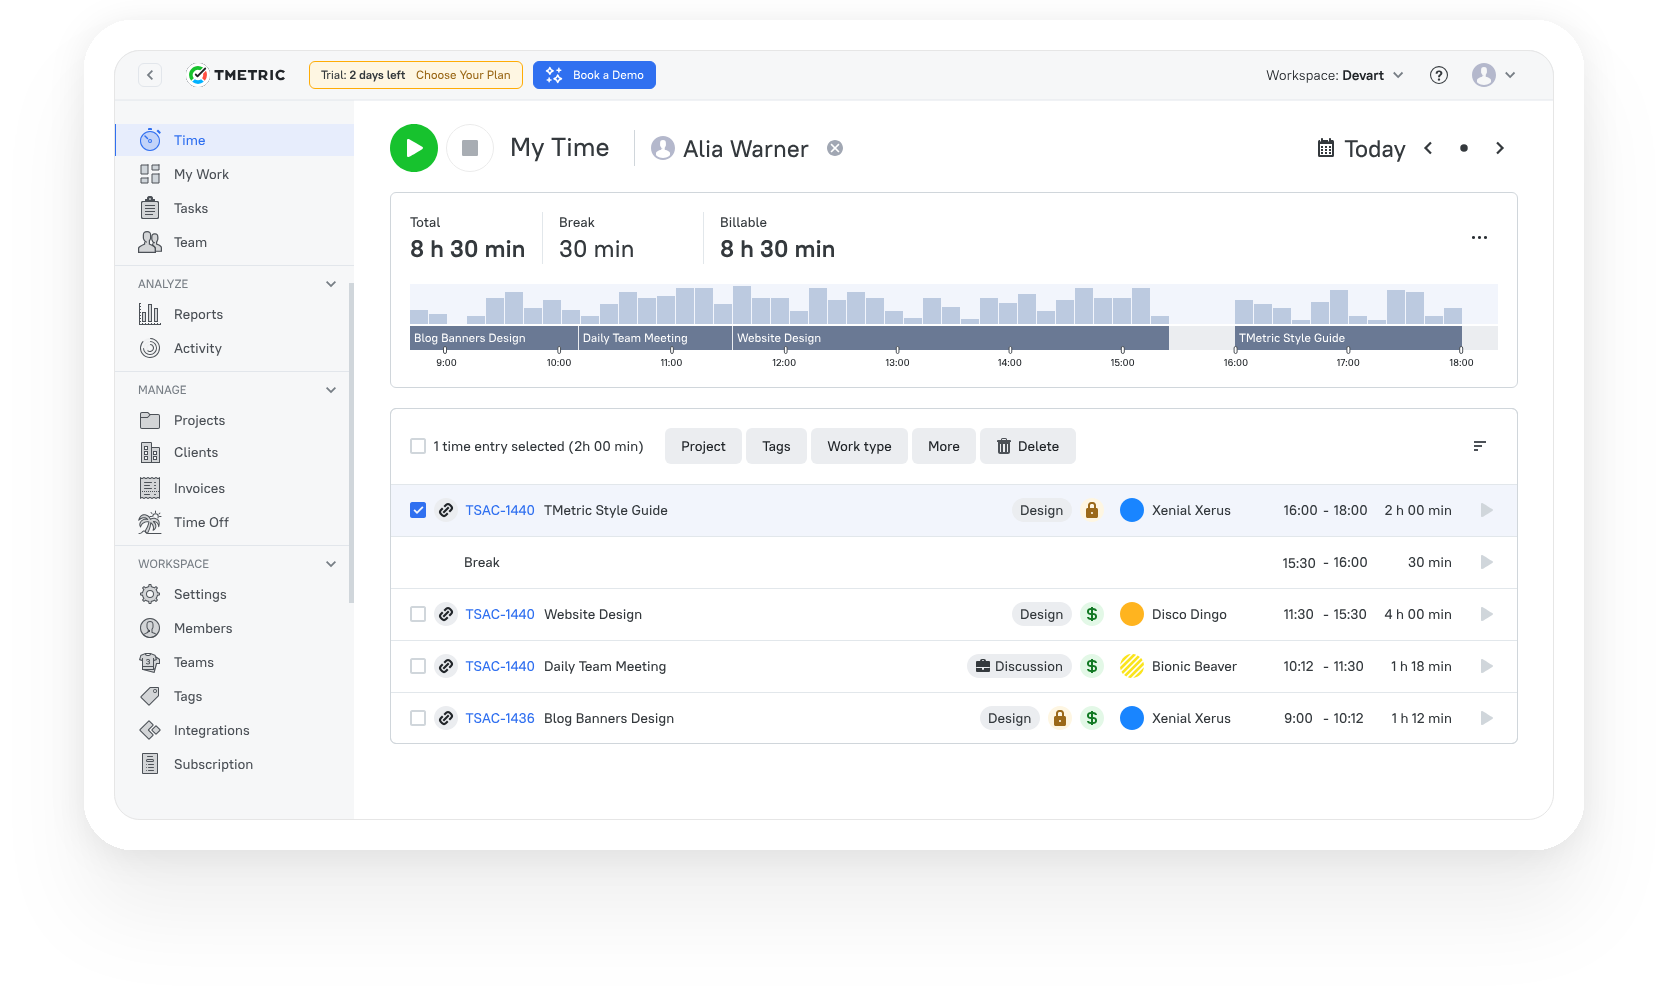Click Bionic Beaver yellow striped color
The height and width of the screenshot is (998, 1668).
[x=1132, y=666]
